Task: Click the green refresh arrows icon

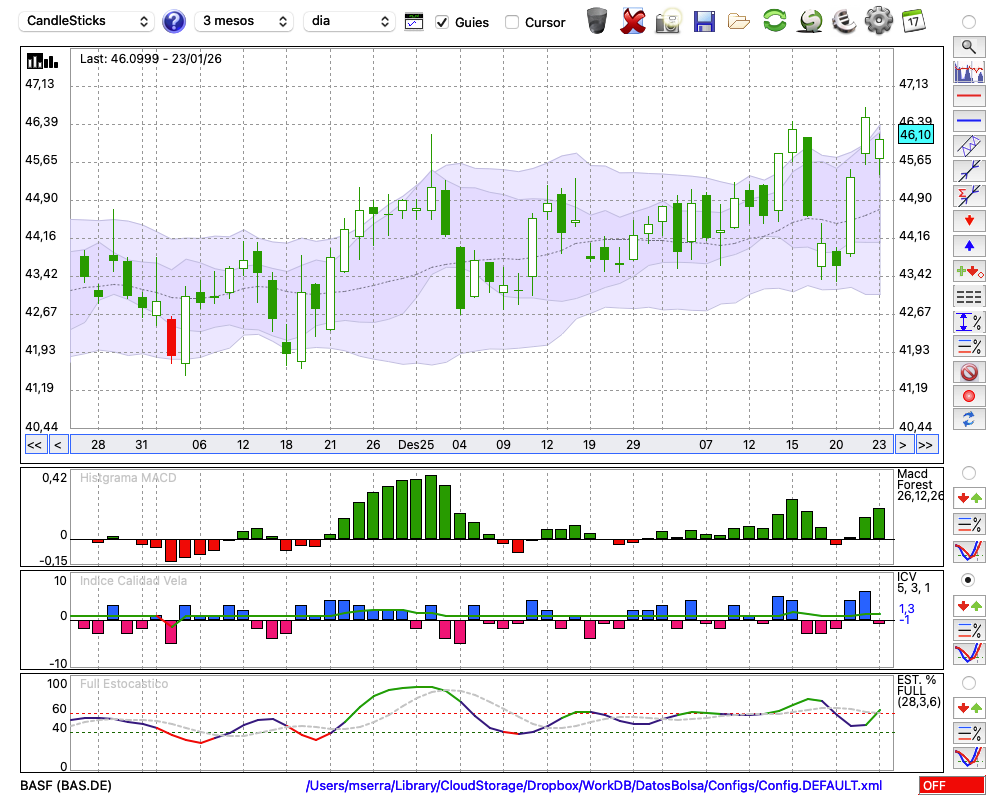Action: pos(774,21)
